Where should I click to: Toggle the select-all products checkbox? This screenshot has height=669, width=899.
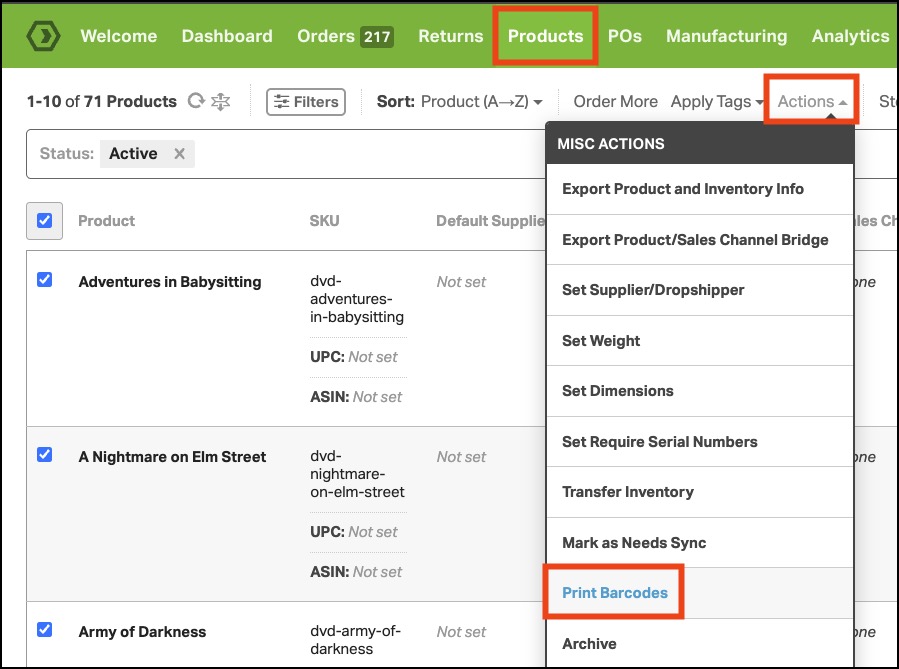click(44, 221)
